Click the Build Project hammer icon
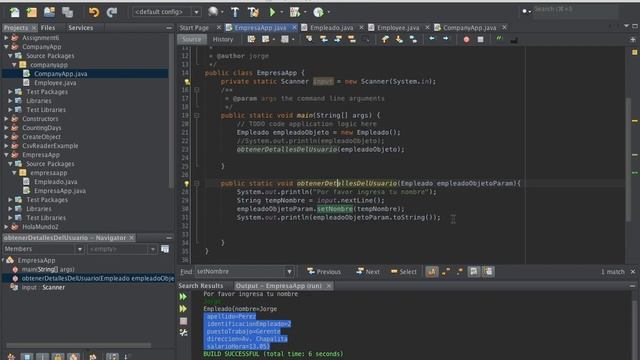Image resolution: width=640 pixels, height=360 pixels. [x=235, y=12]
